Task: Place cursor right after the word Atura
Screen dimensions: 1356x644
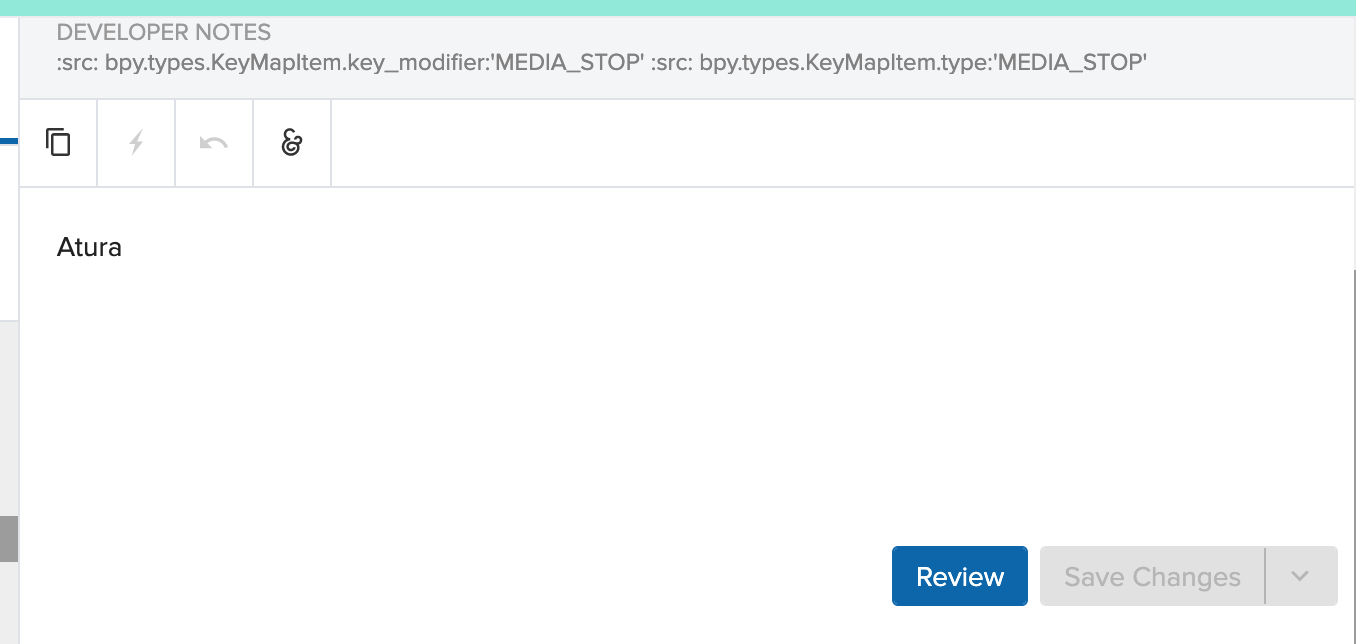Action: 123,247
